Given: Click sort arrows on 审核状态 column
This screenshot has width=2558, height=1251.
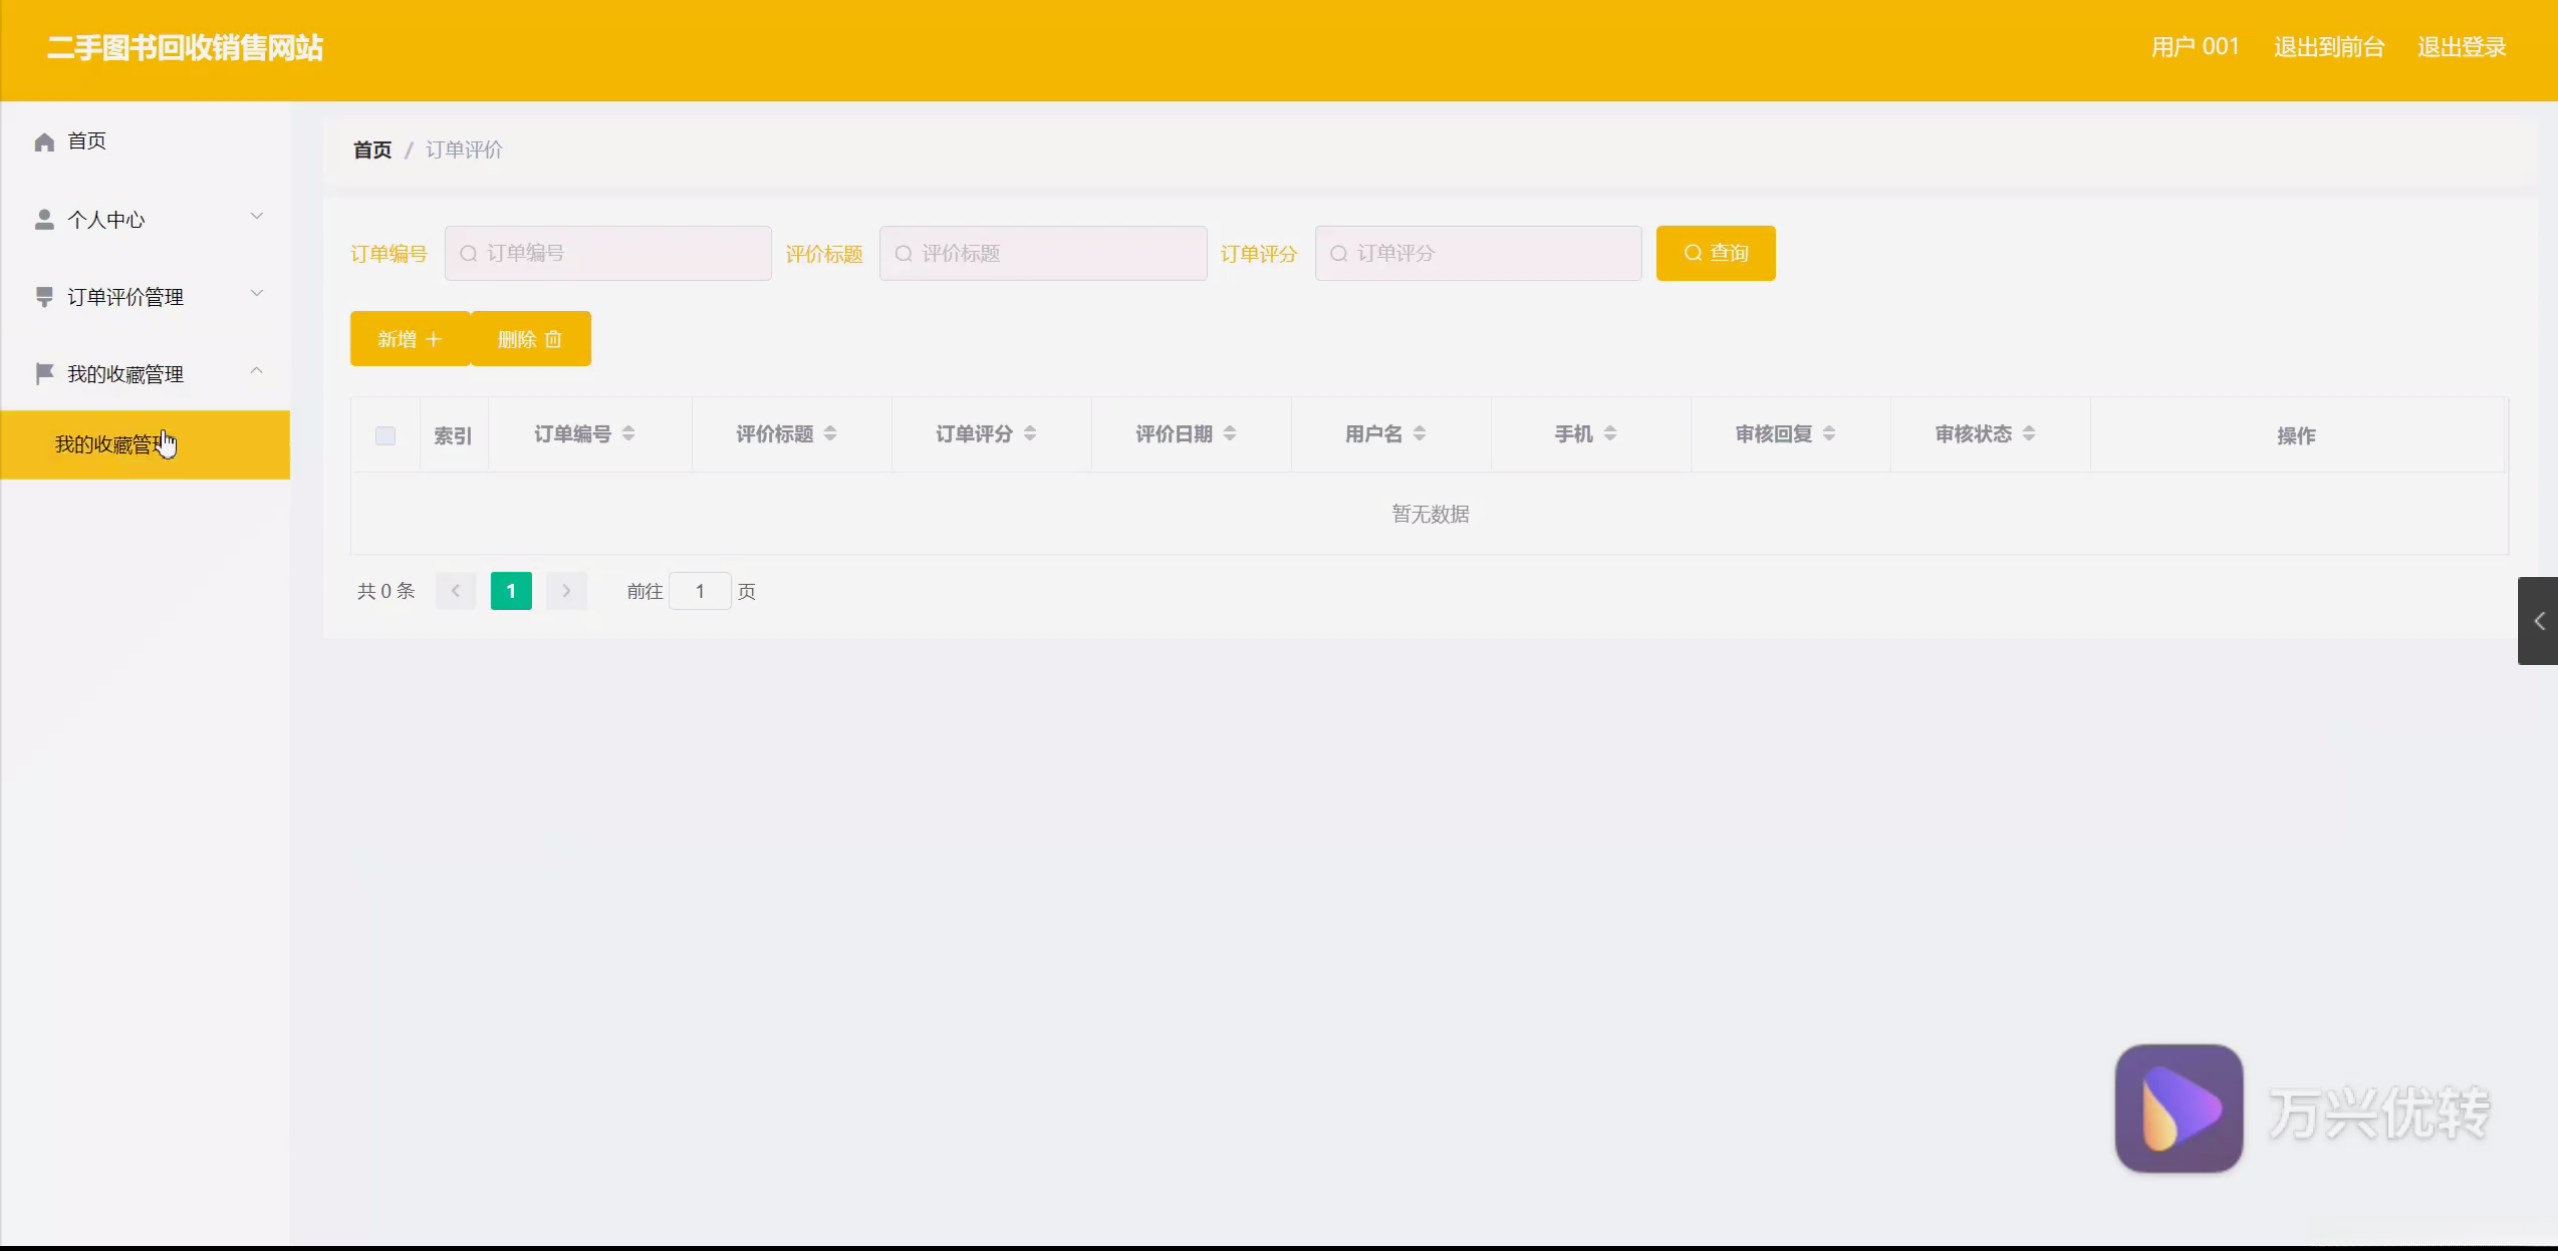Looking at the screenshot, I should 2028,433.
